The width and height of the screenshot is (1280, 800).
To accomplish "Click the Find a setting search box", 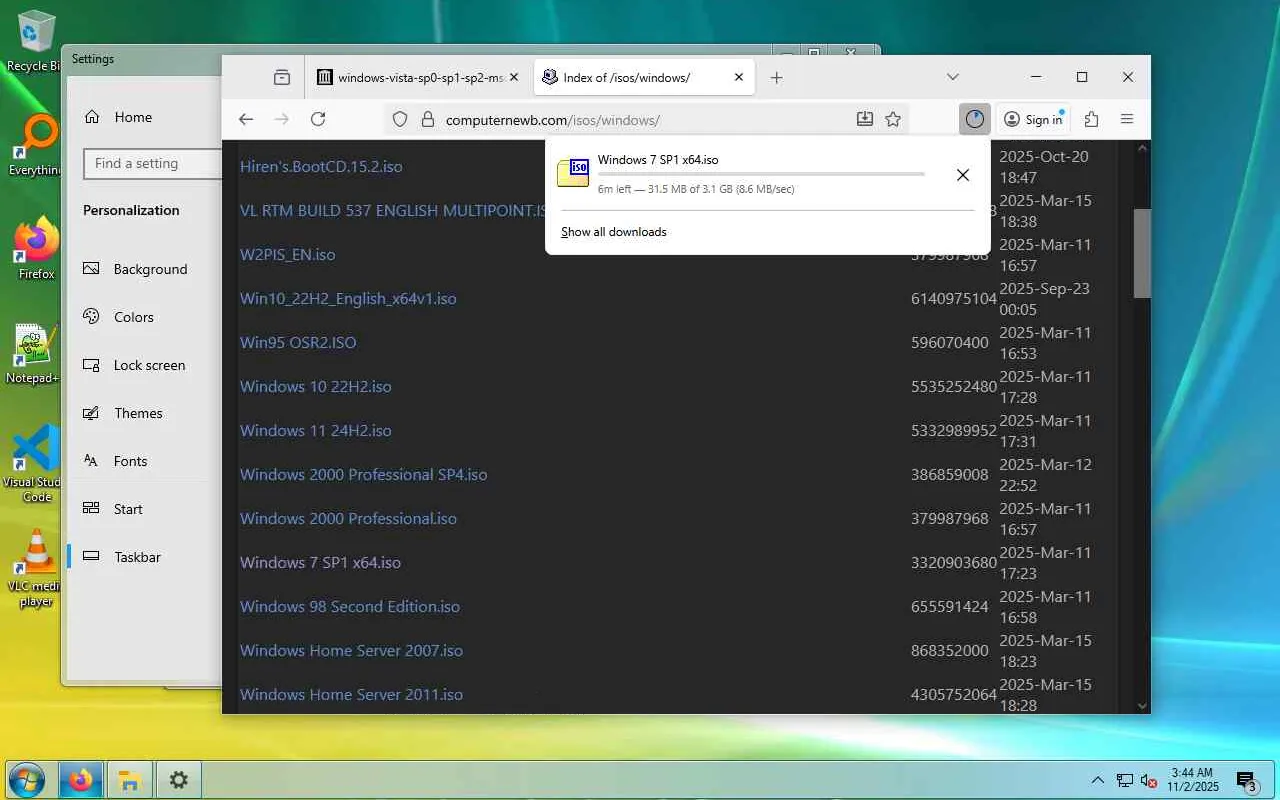I will pyautogui.click(x=153, y=164).
